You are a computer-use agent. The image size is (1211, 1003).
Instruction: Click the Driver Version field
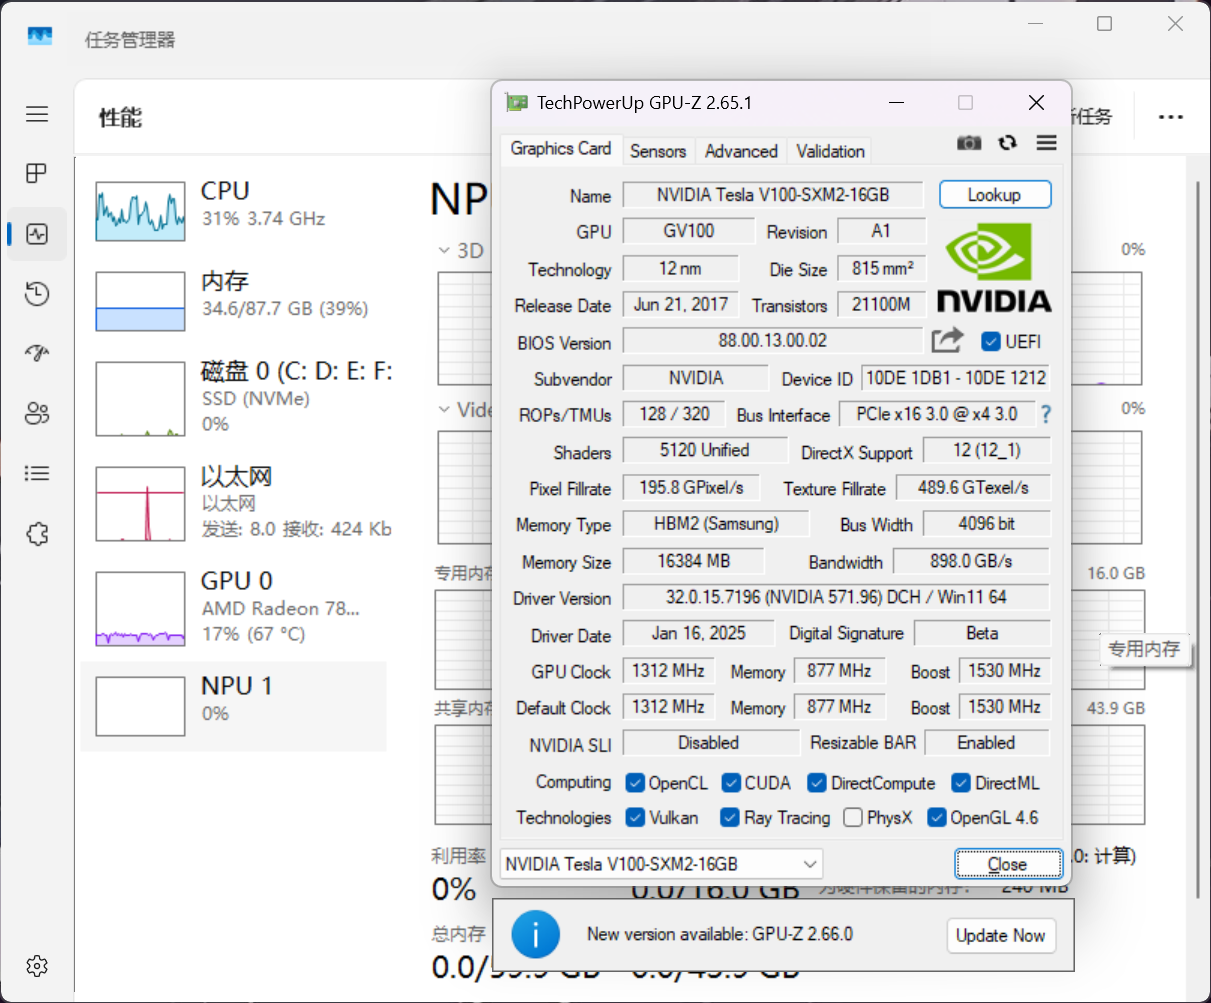(x=836, y=597)
